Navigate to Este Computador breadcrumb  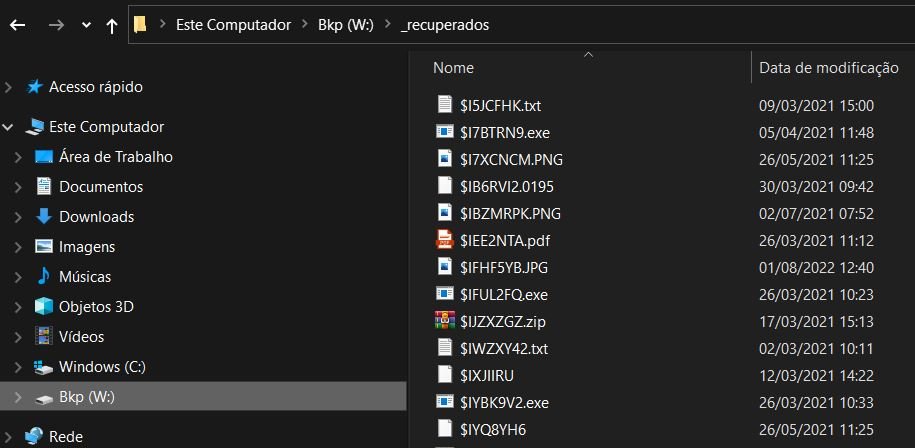[x=233, y=25]
